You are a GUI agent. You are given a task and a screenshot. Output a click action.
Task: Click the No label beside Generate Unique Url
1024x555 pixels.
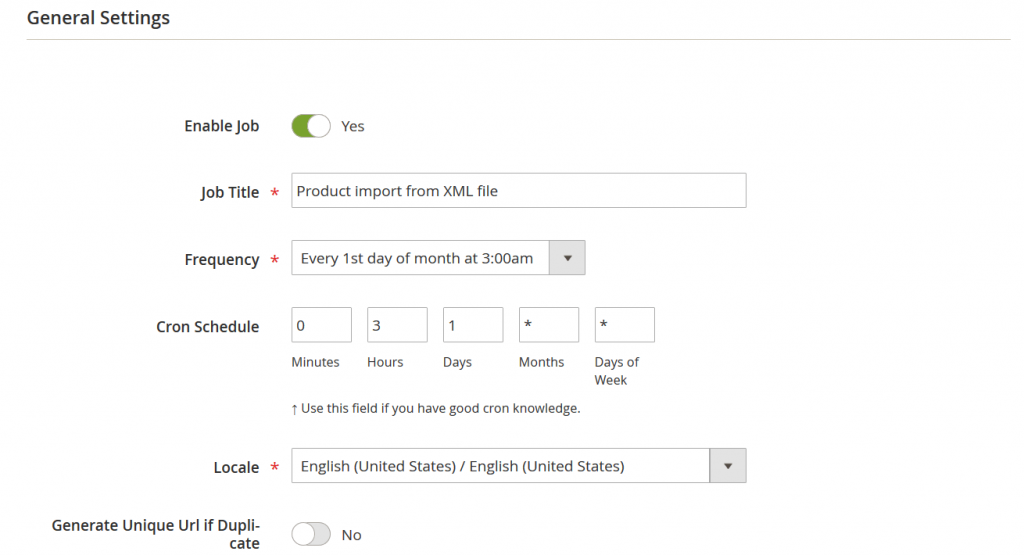point(351,535)
